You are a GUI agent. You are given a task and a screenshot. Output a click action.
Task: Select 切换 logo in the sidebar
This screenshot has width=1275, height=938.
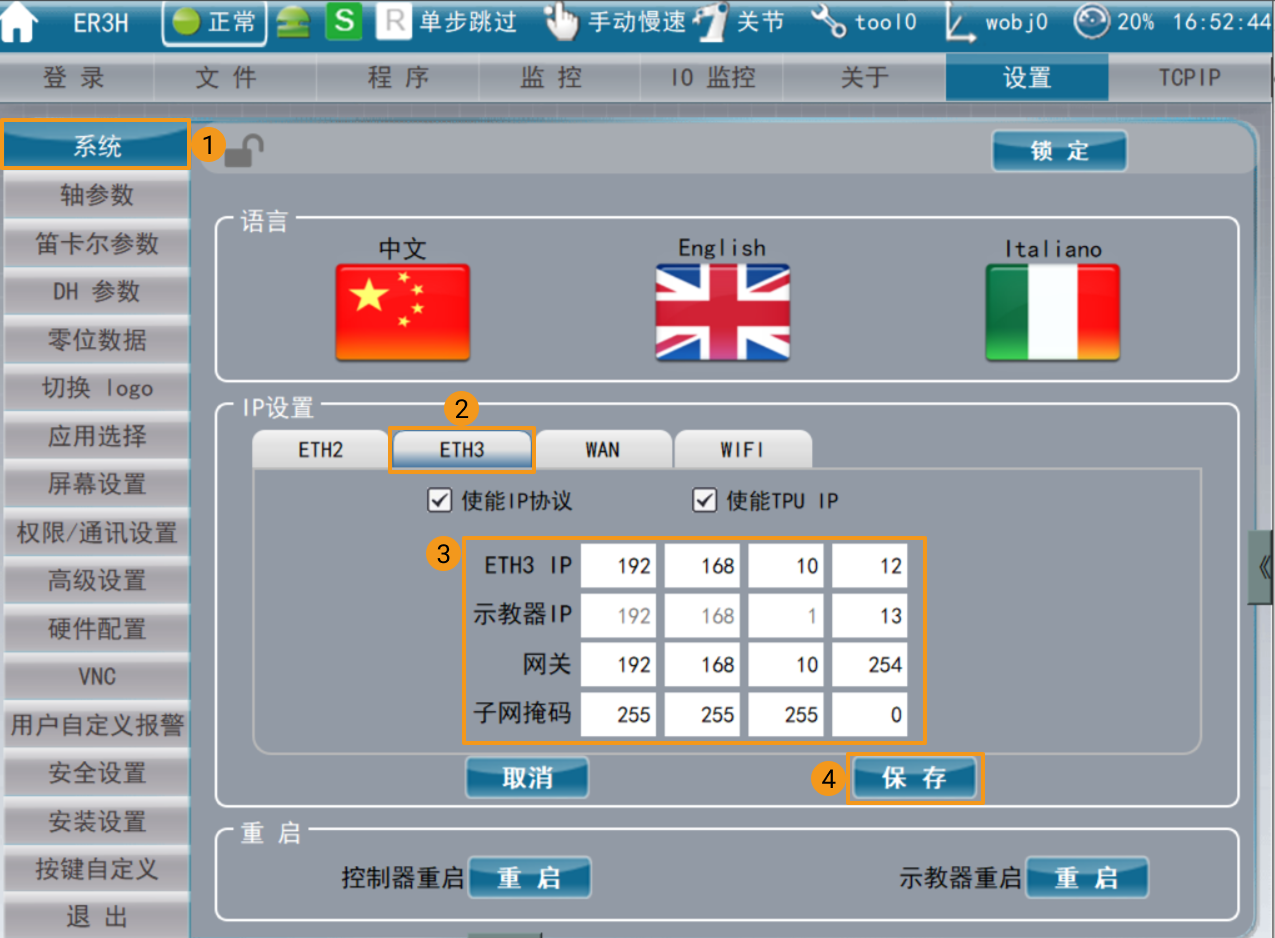(x=96, y=388)
